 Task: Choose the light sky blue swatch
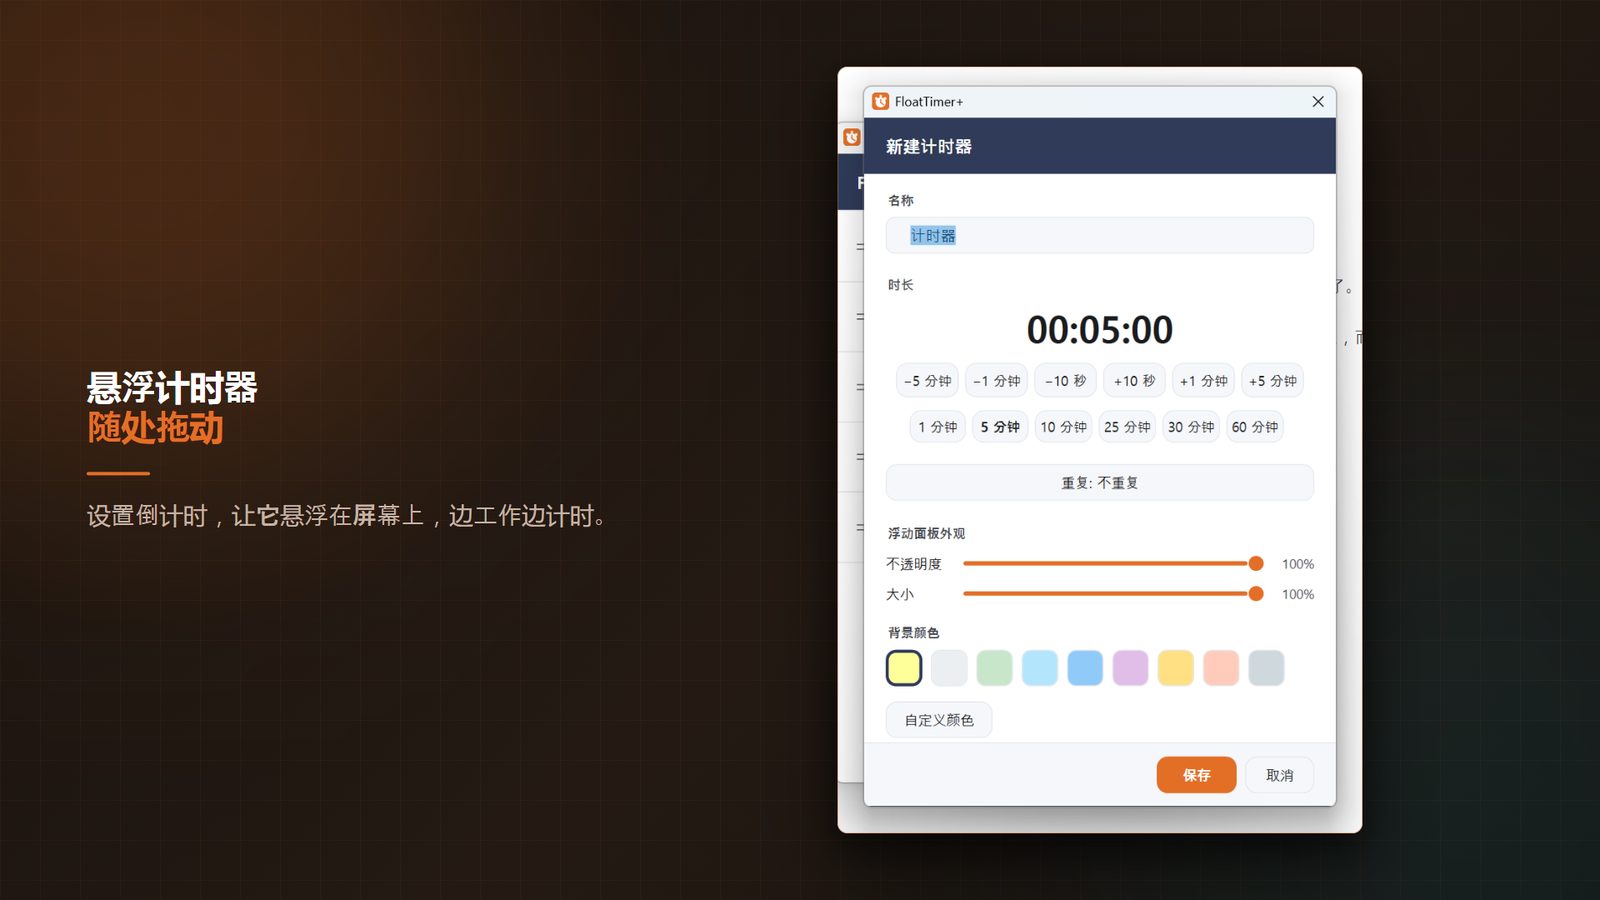click(1040, 668)
